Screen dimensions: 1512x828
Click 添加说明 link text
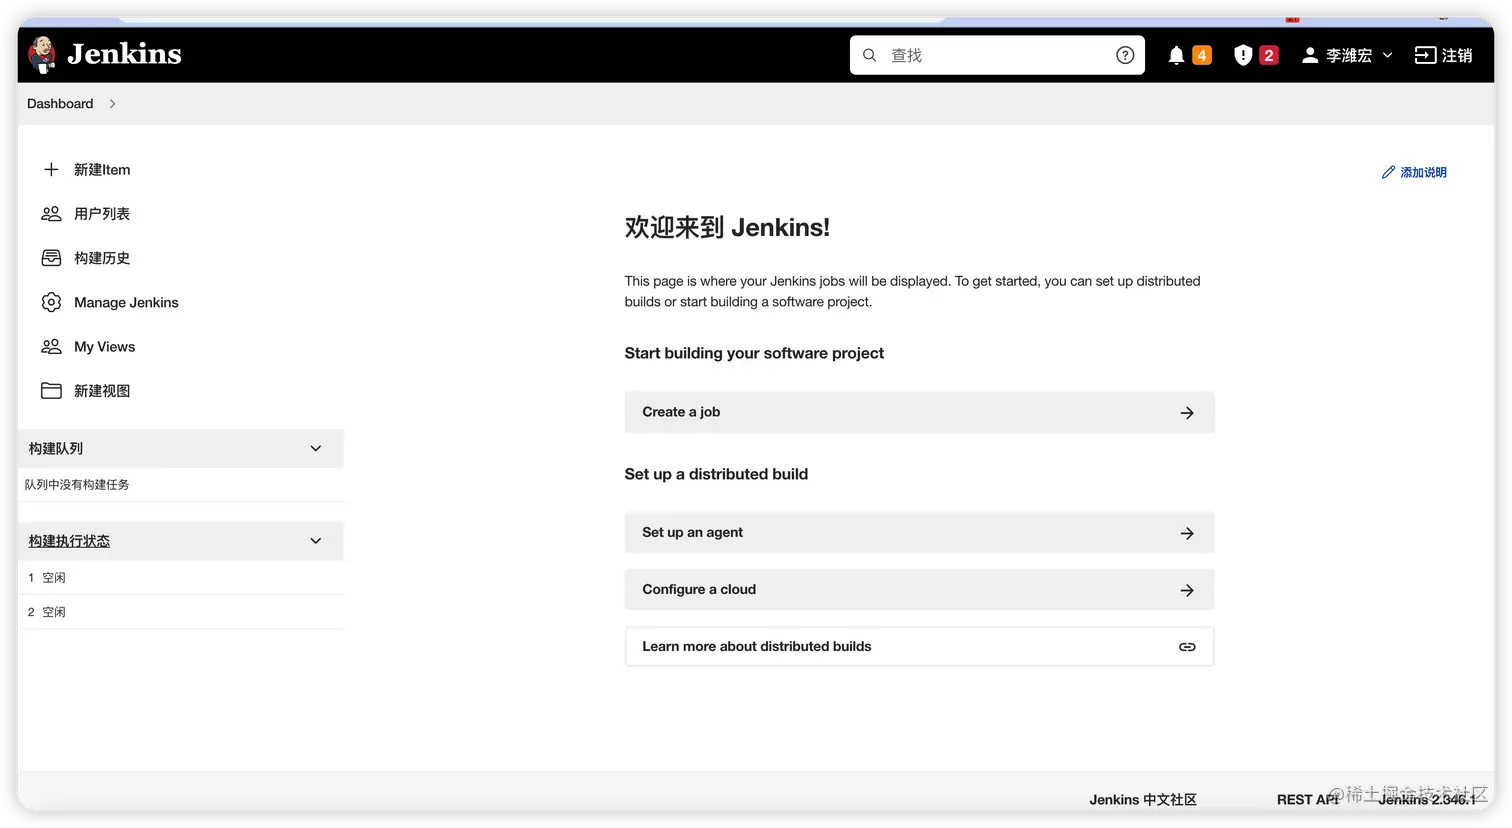1423,173
